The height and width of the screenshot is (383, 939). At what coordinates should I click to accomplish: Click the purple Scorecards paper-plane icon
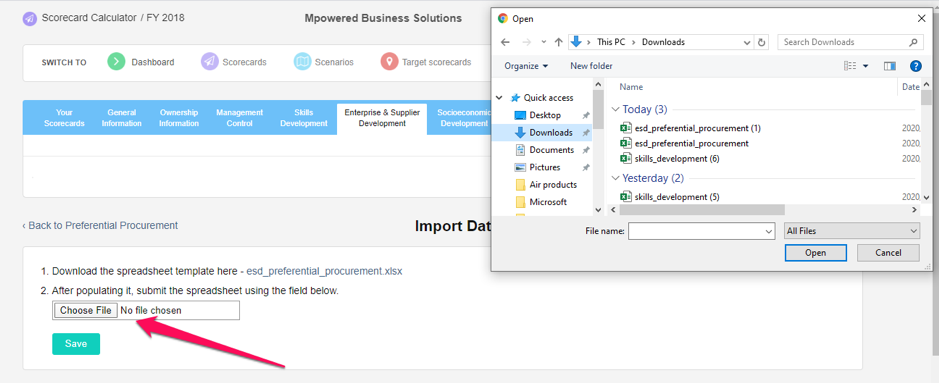tap(209, 62)
